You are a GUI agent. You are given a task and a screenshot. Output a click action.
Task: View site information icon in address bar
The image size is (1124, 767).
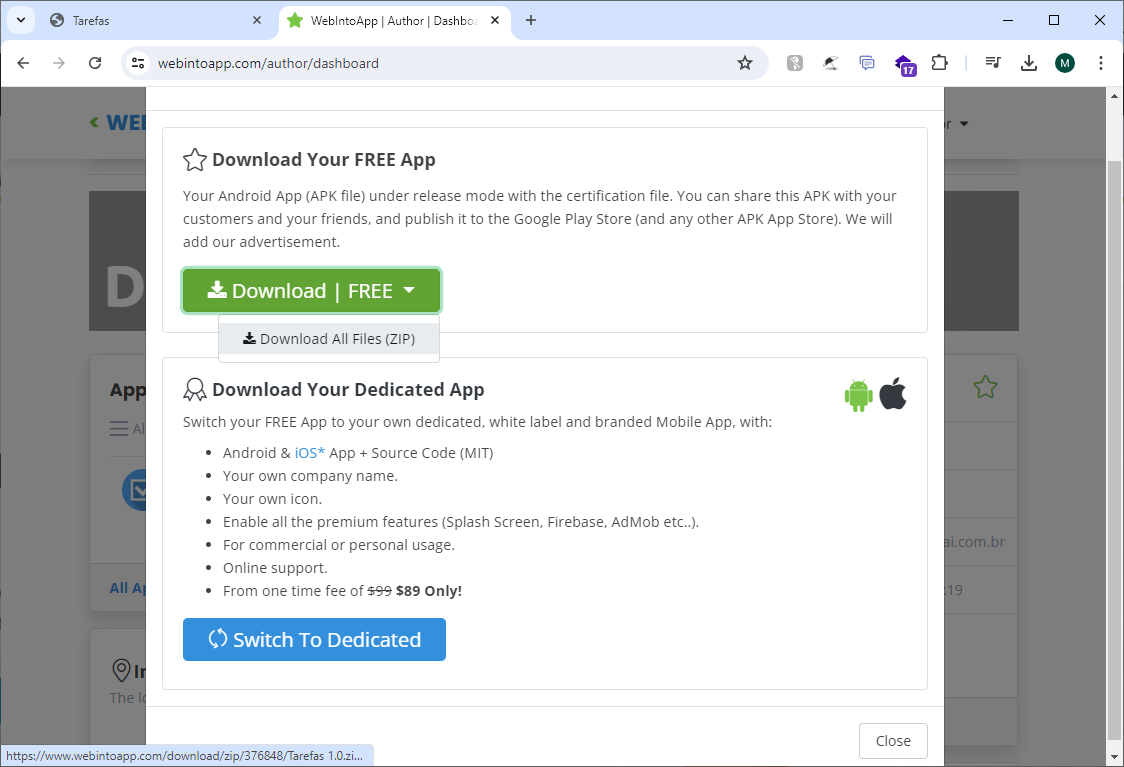click(x=138, y=63)
